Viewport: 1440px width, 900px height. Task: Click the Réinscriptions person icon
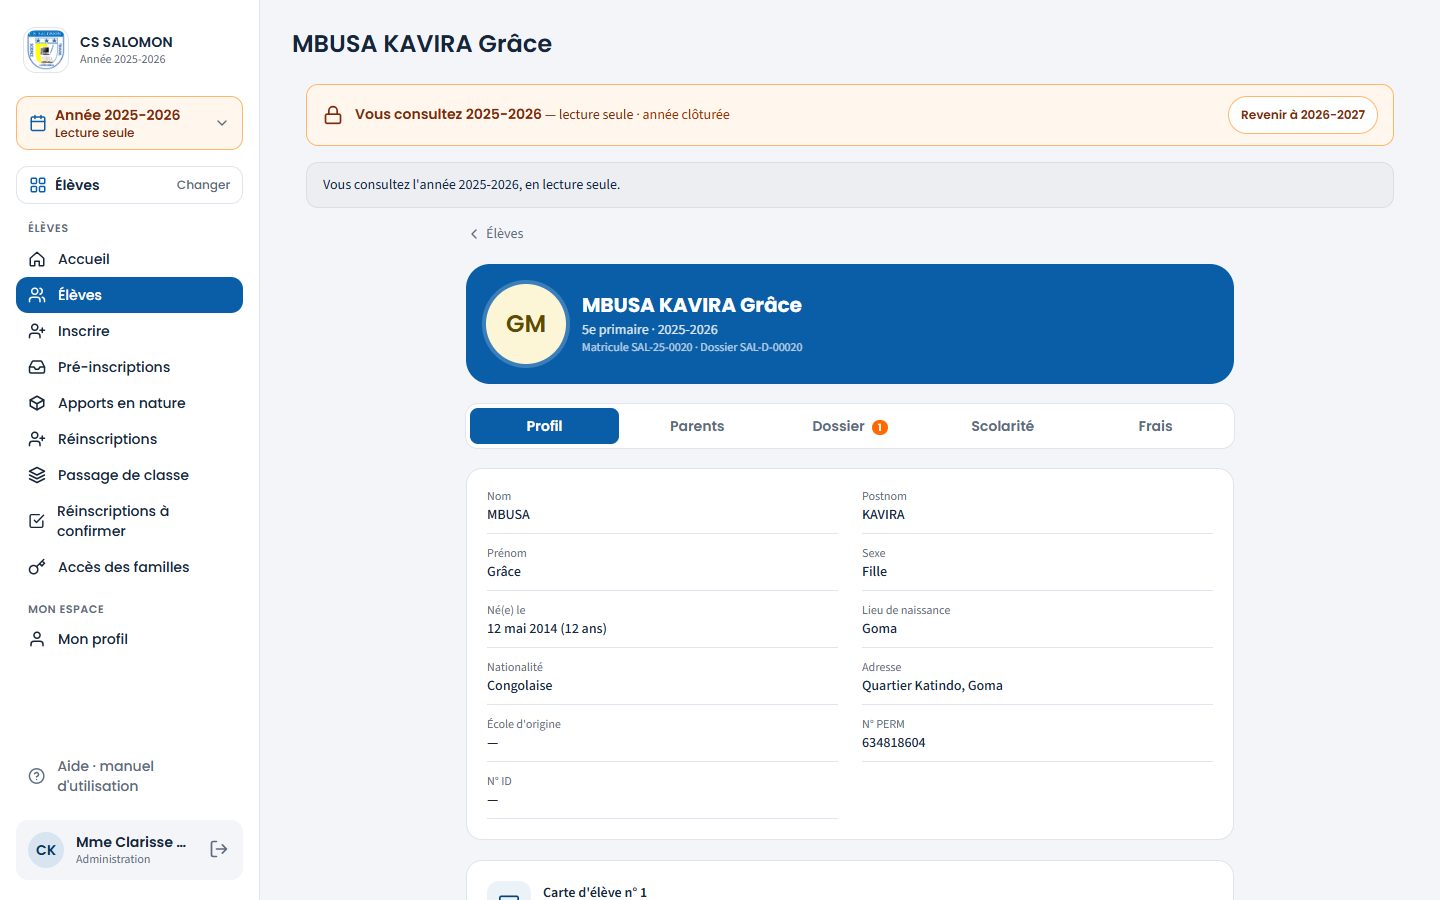click(x=37, y=439)
